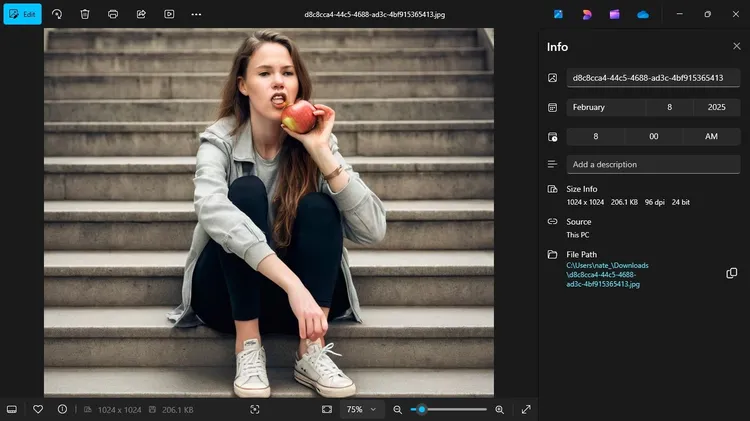Click the zoom out magnifier icon
This screenshot has height=421, width=750.
(x=397, y=410)
